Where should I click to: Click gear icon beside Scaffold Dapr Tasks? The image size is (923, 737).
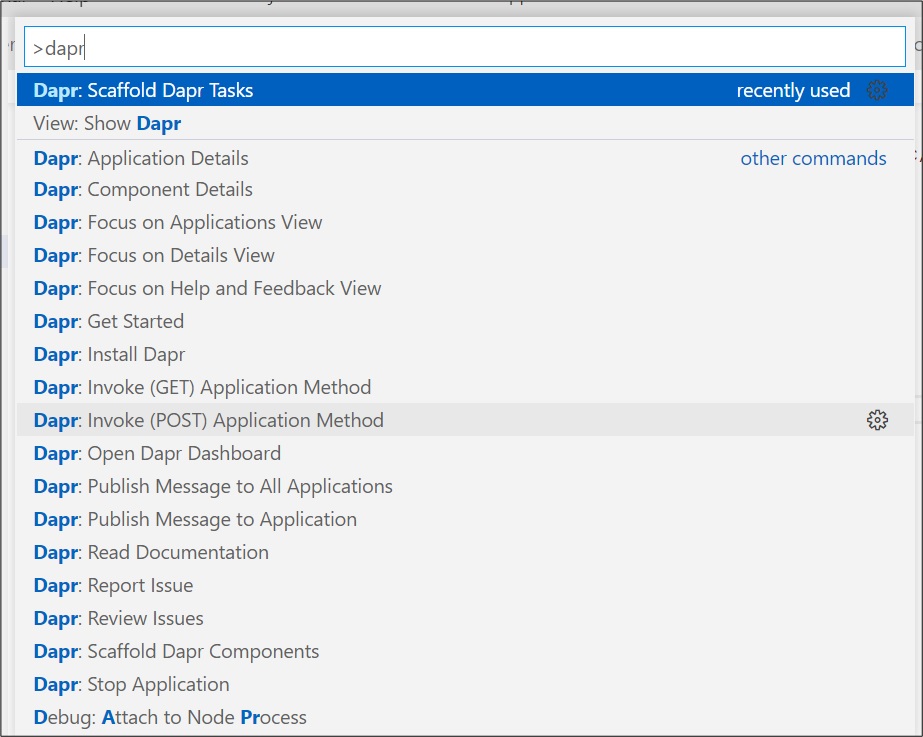pos(877,90)
